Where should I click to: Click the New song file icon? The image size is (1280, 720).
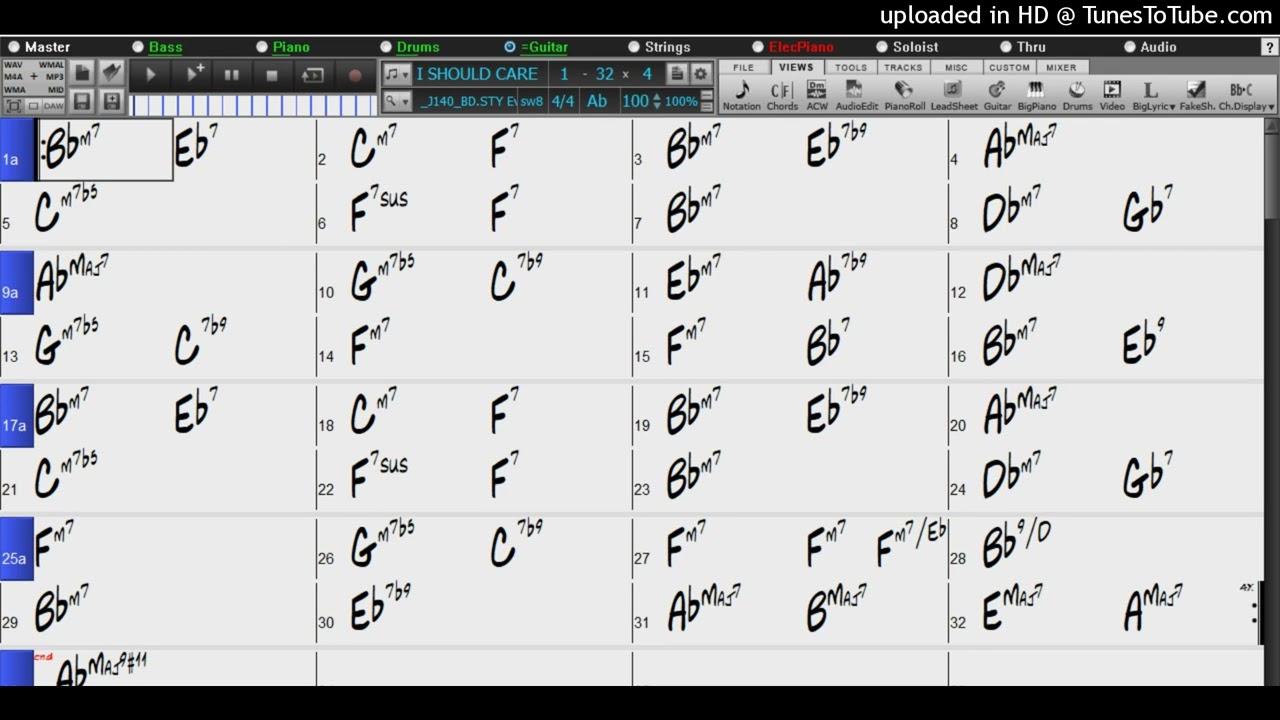point(83,73)
